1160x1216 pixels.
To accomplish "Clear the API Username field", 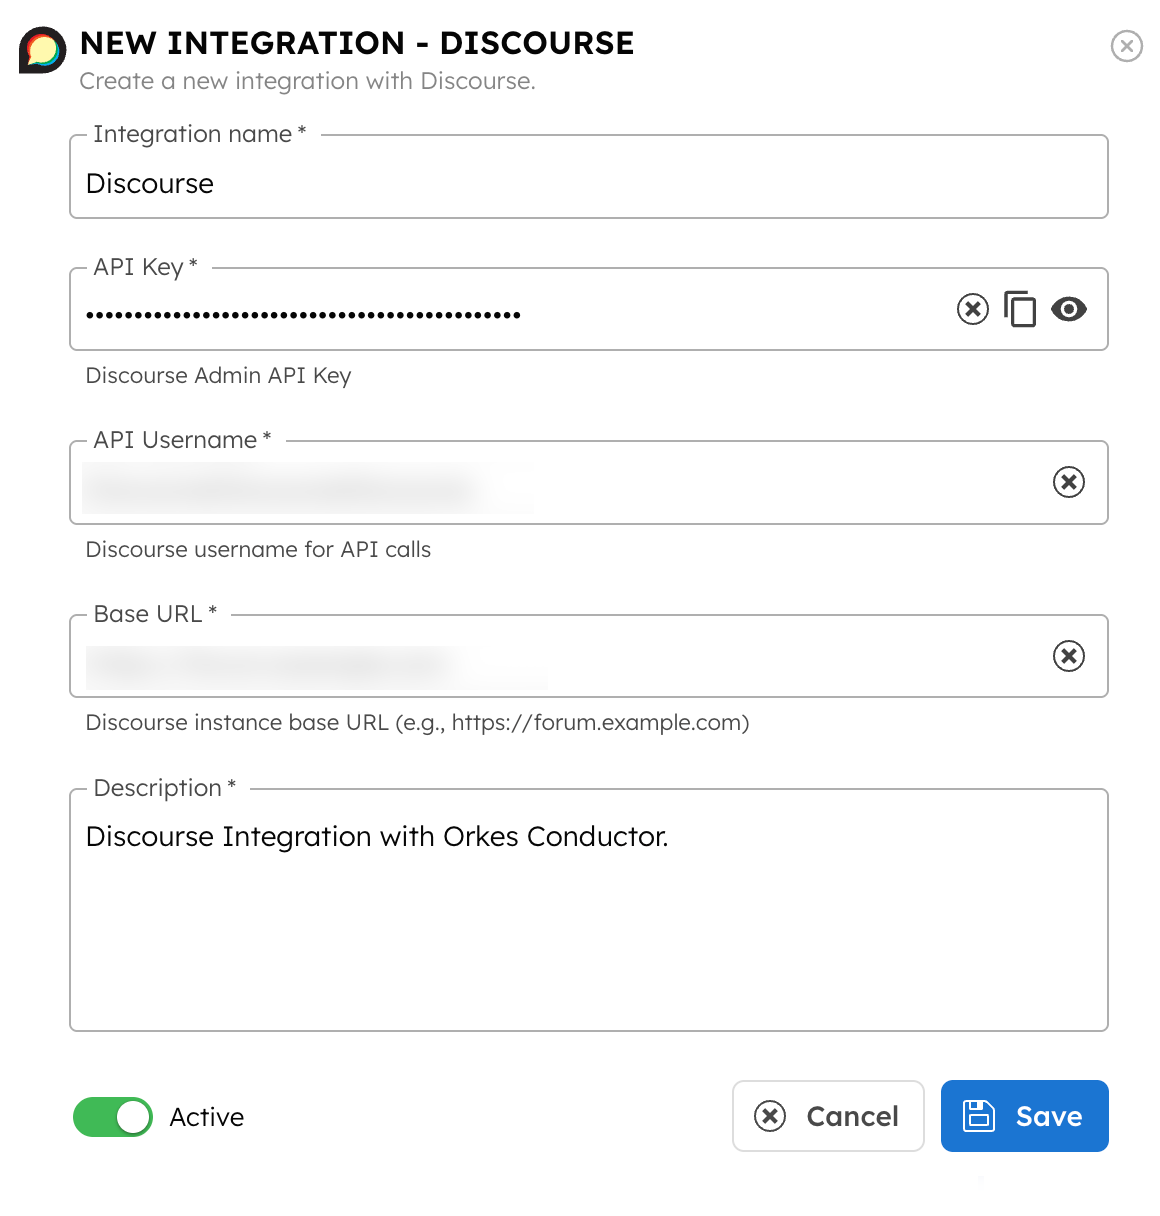I will [1069, 482].
